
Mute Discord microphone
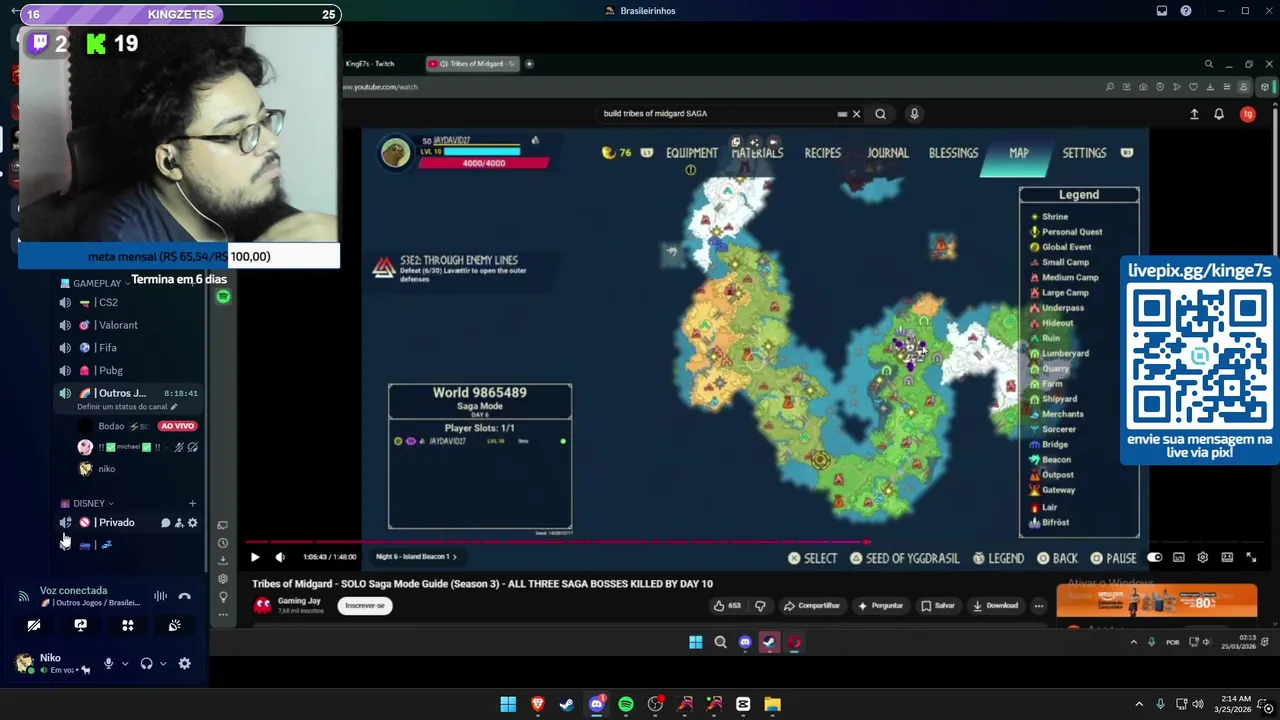click(x=108, y=664)
